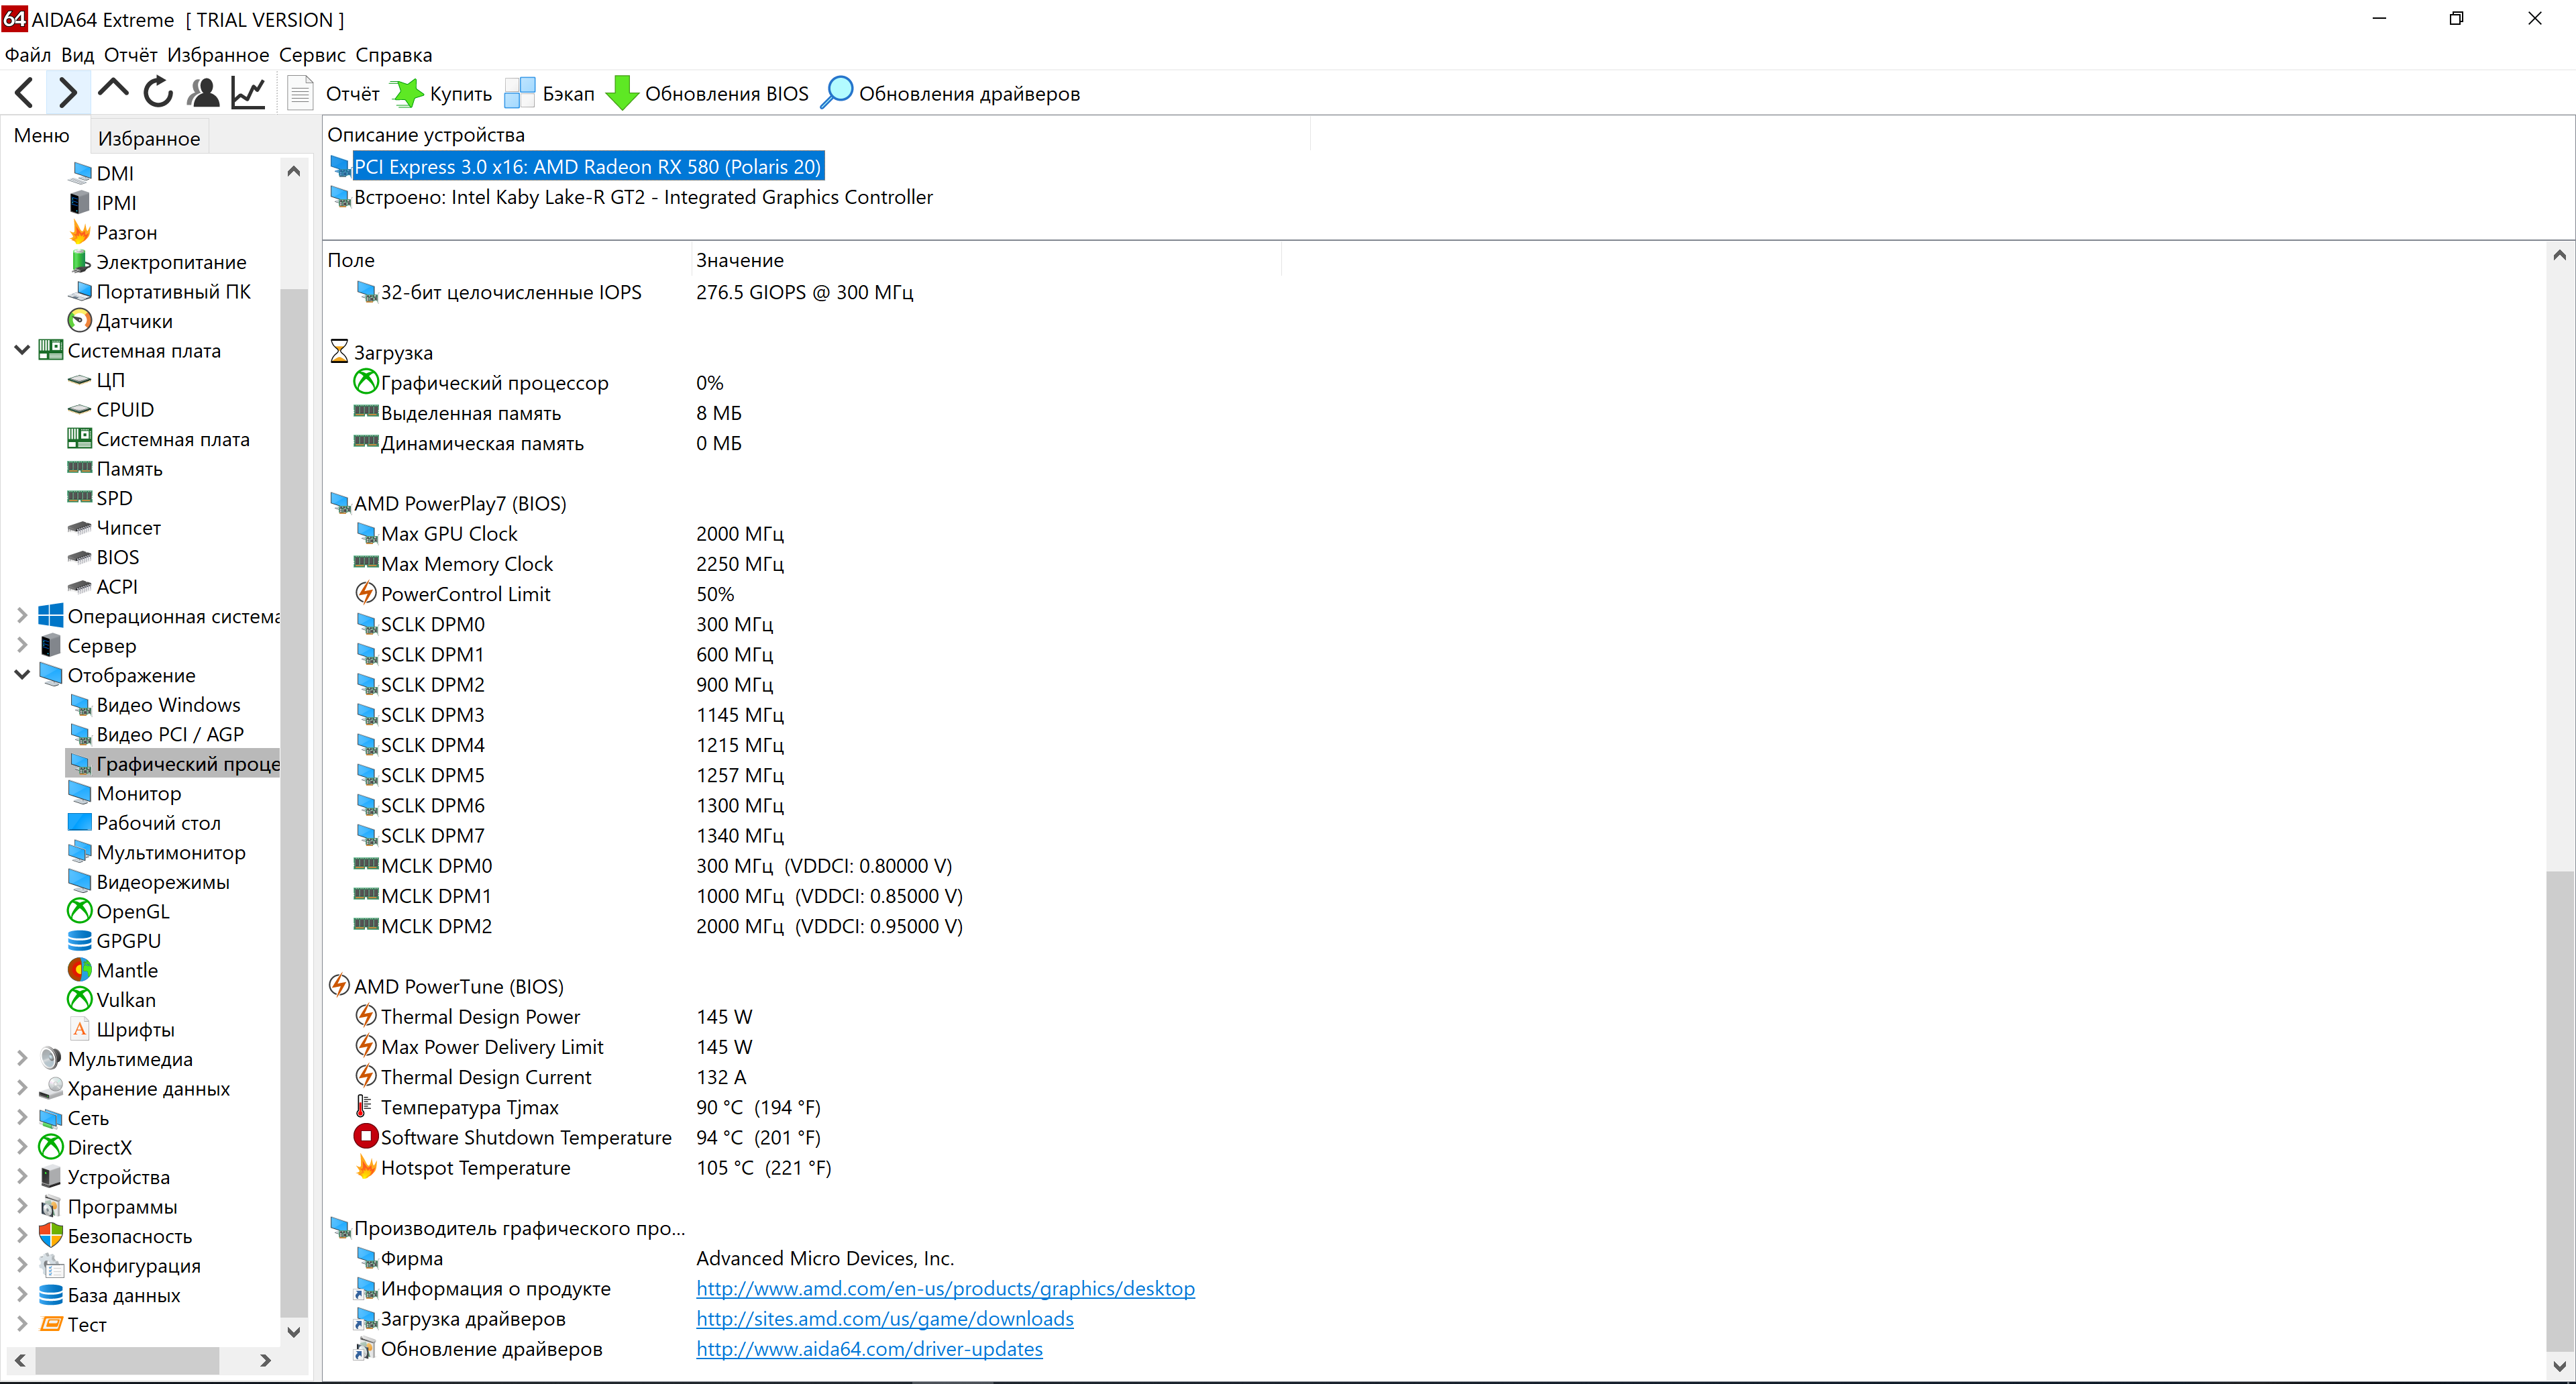Open the Память memory item
The width and height of the screenshot is (2576, 1384).
point(116,468)
